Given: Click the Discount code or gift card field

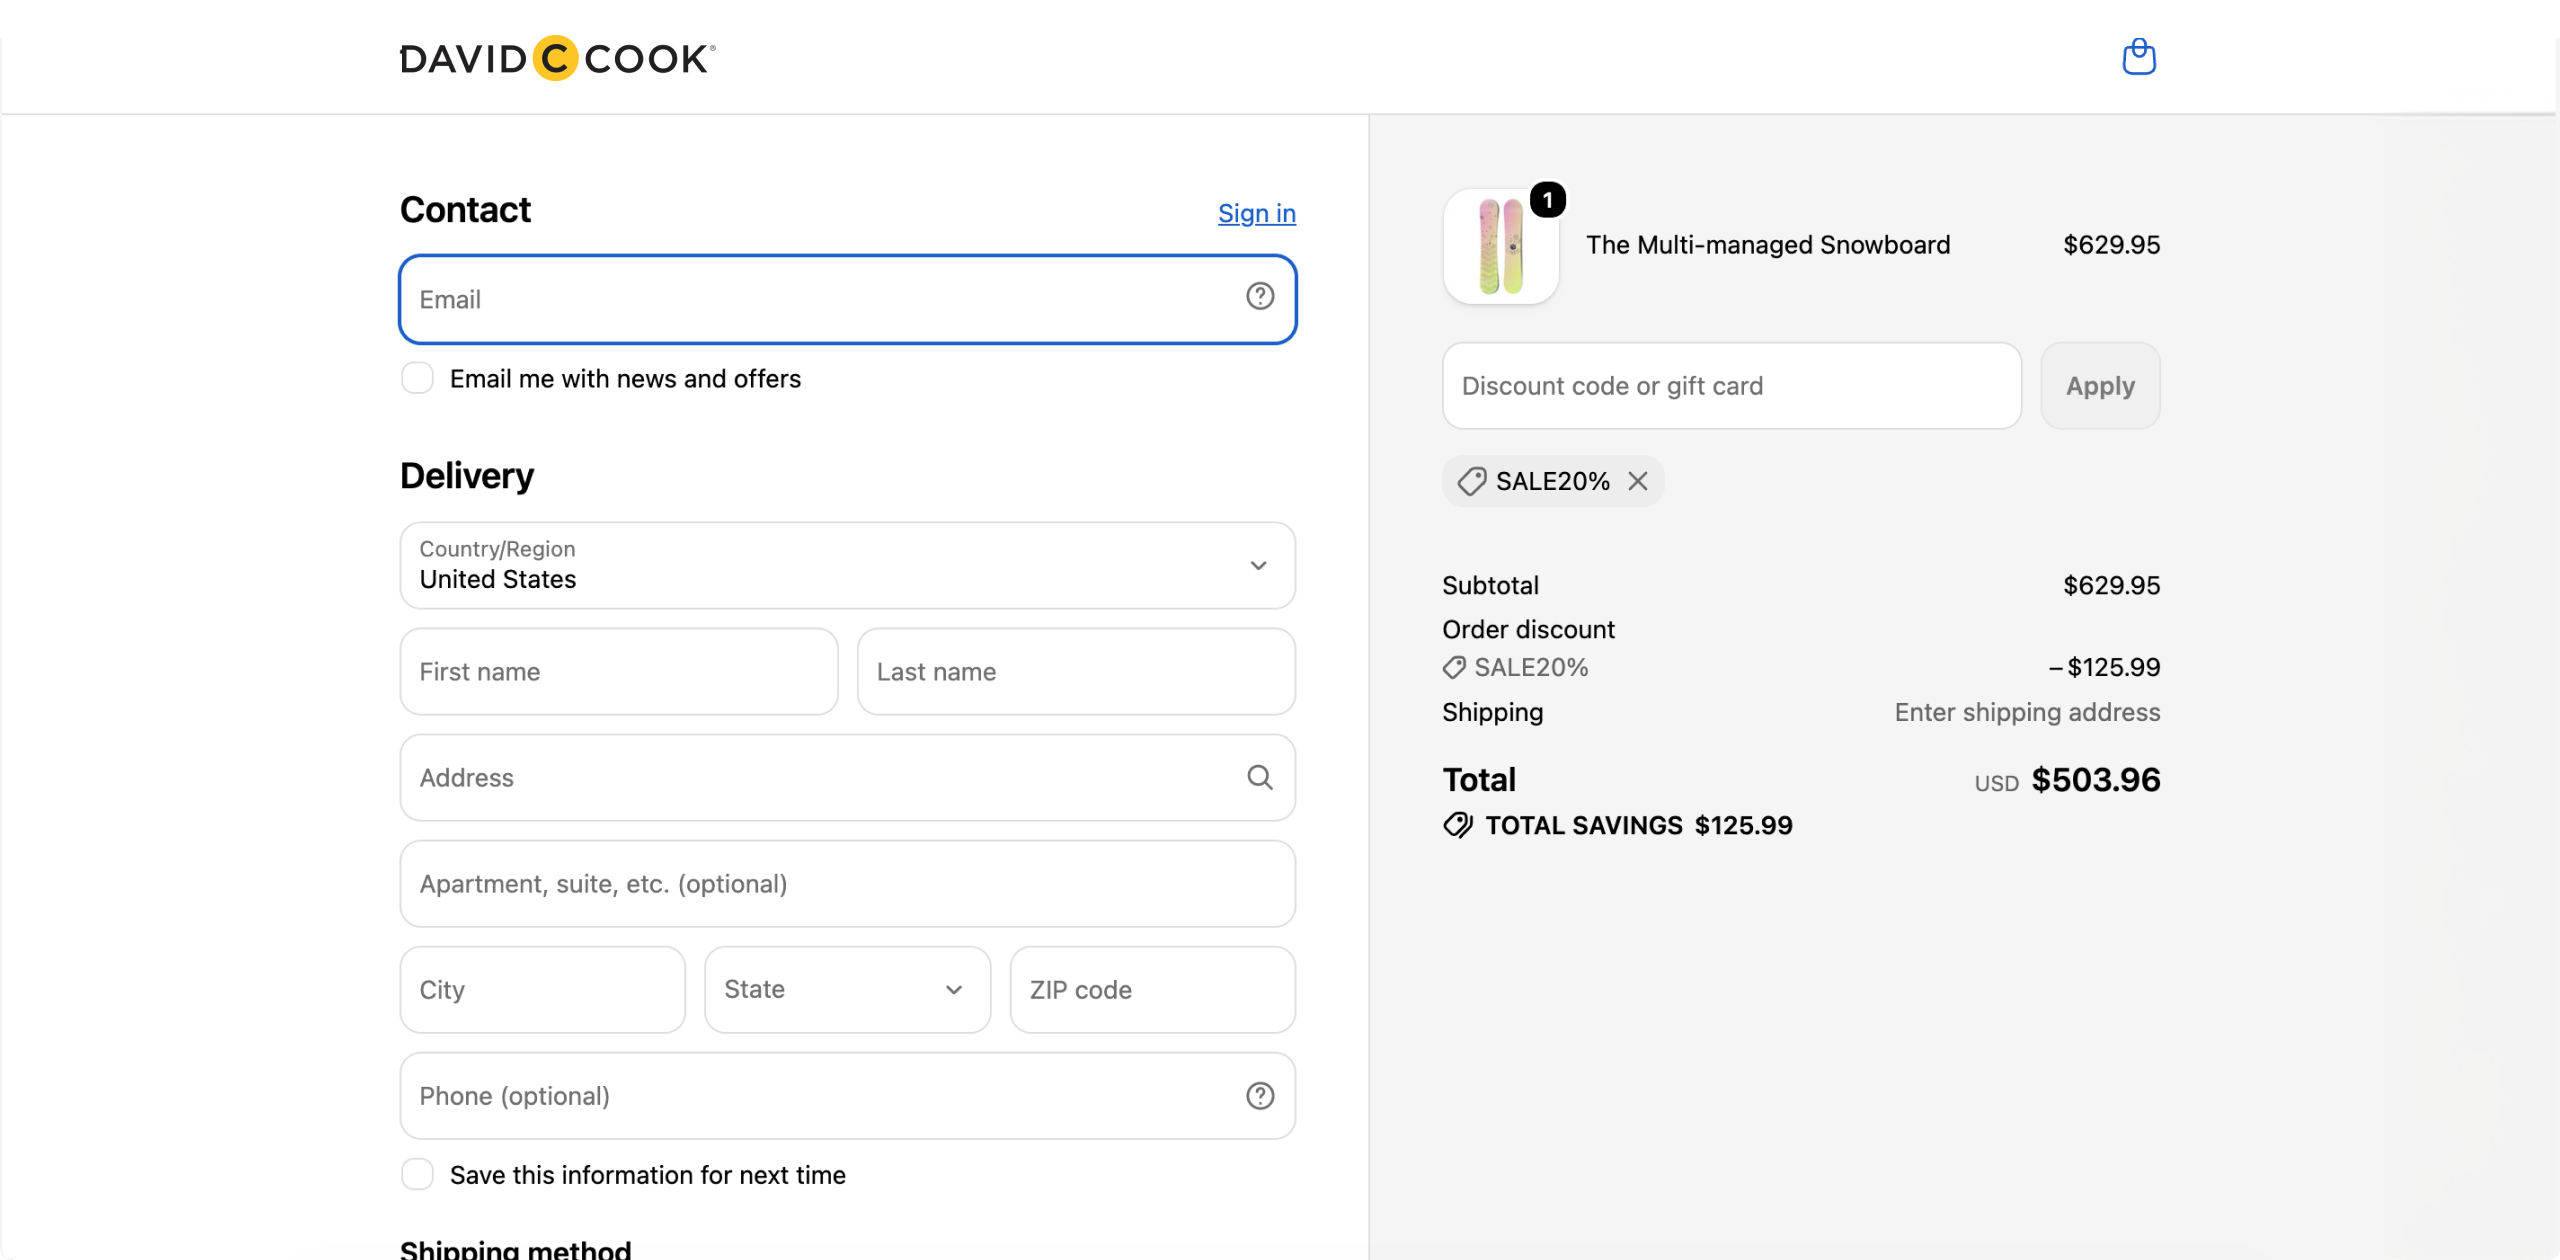Looking at the screenshot, I should (x=1732, y=386).
